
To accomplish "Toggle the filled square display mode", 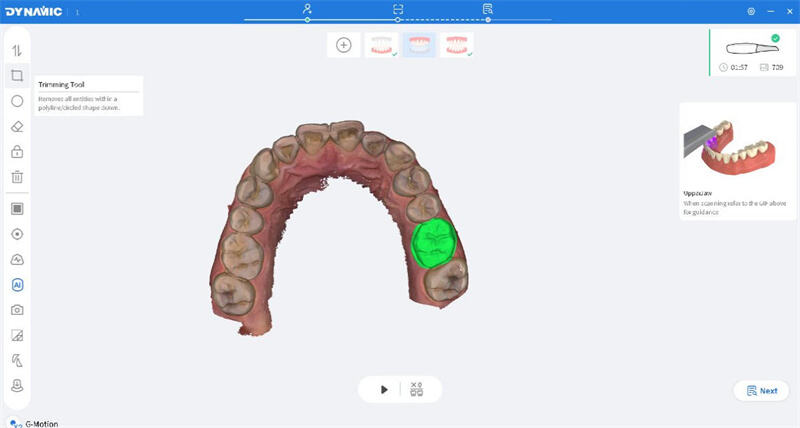I will point(17,209).
